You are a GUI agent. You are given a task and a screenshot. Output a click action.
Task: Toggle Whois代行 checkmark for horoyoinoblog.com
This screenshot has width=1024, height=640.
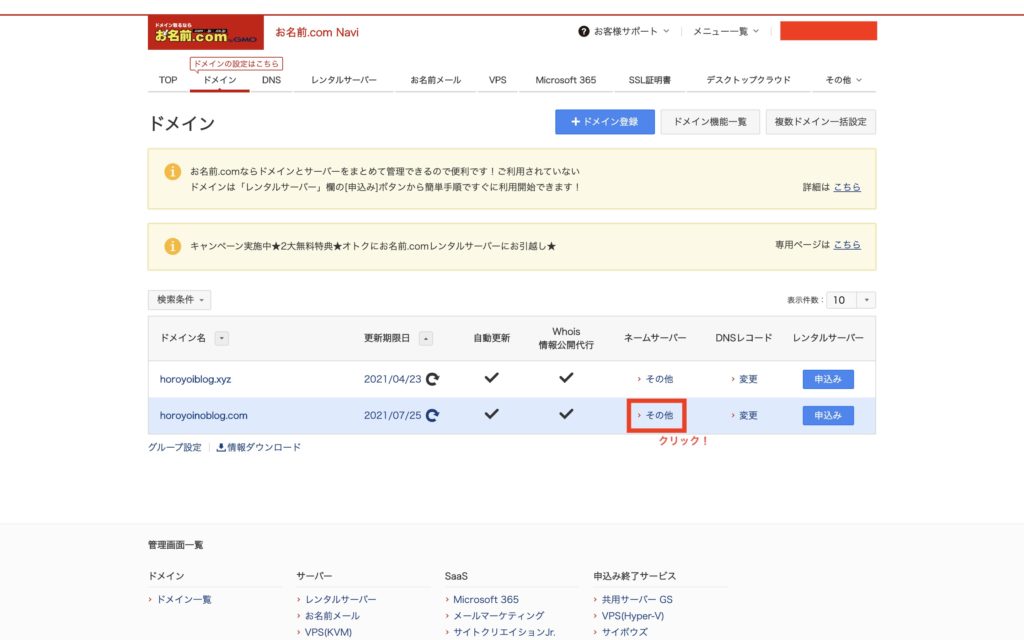tap(566, 414)
